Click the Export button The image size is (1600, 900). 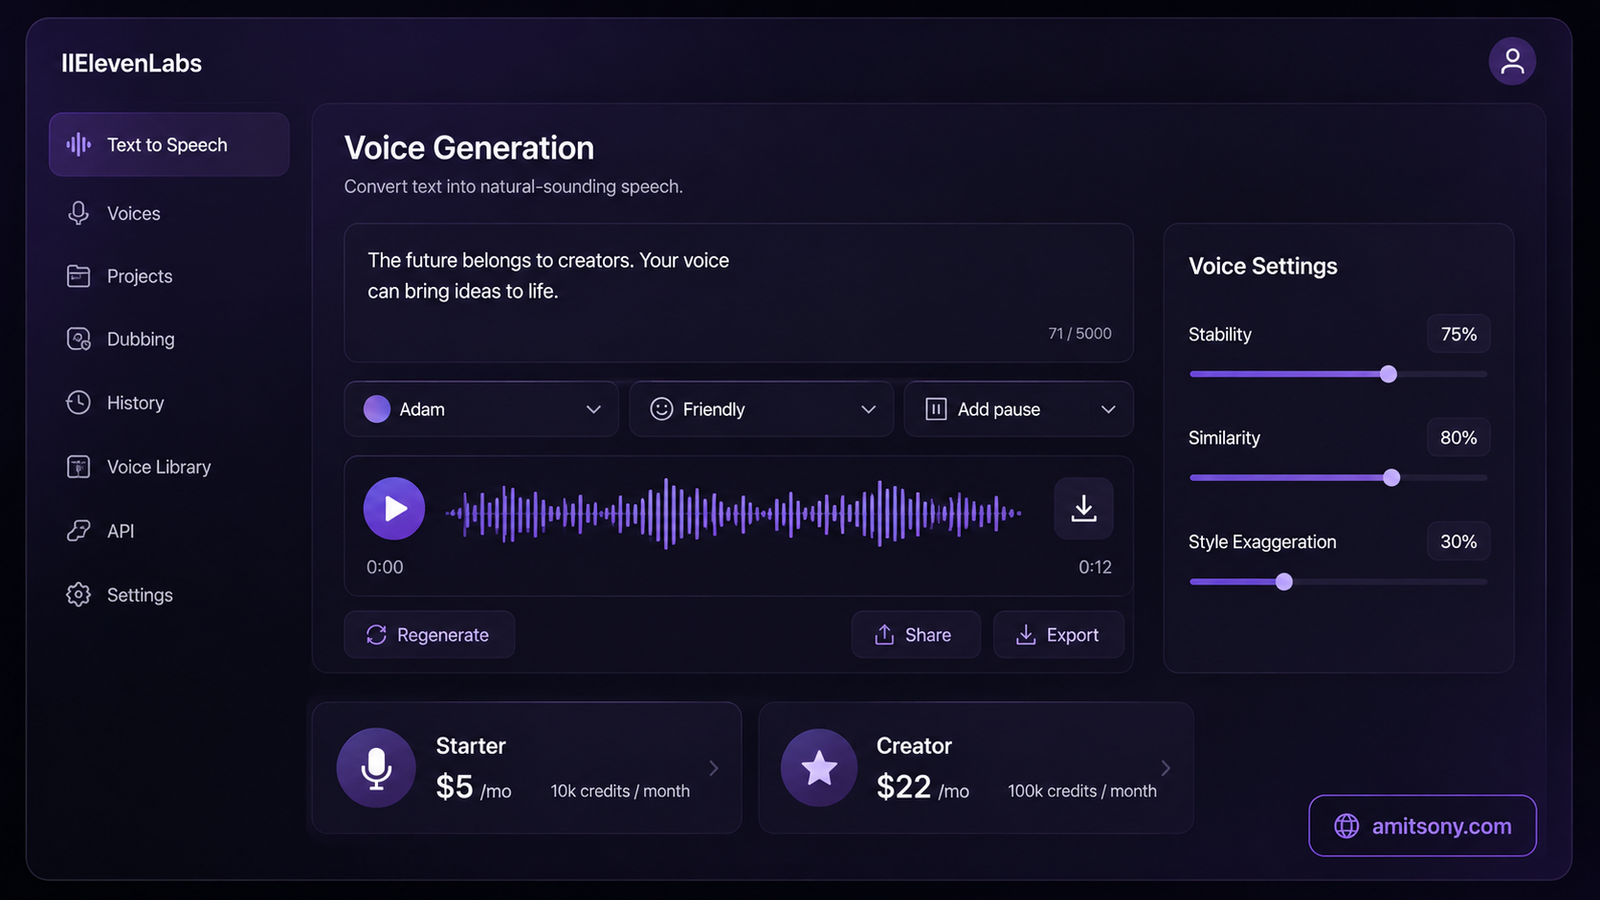pyautogui.click(x=1058, y=635)
